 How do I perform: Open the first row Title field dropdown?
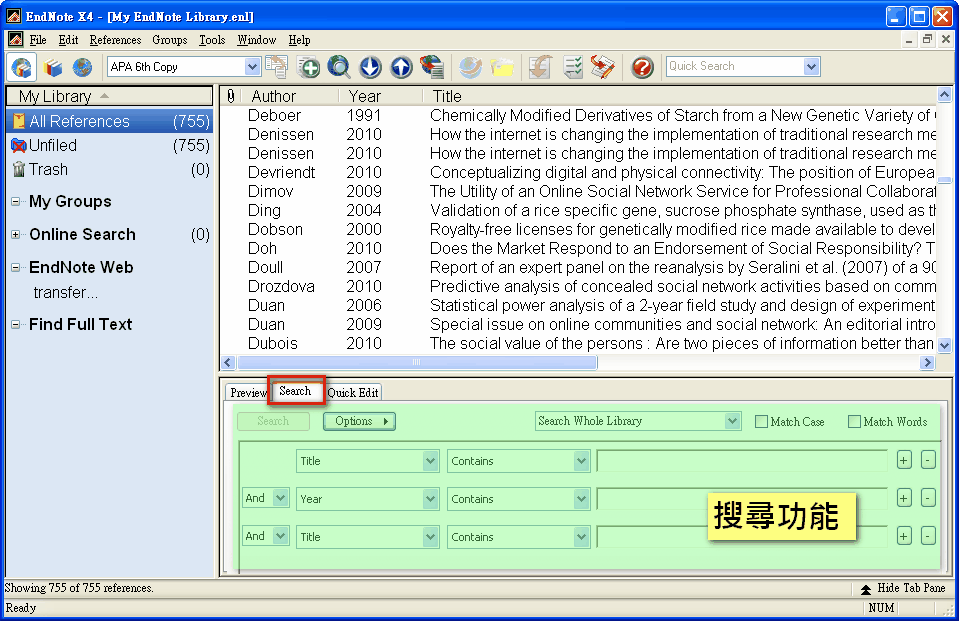pos(431,461)
